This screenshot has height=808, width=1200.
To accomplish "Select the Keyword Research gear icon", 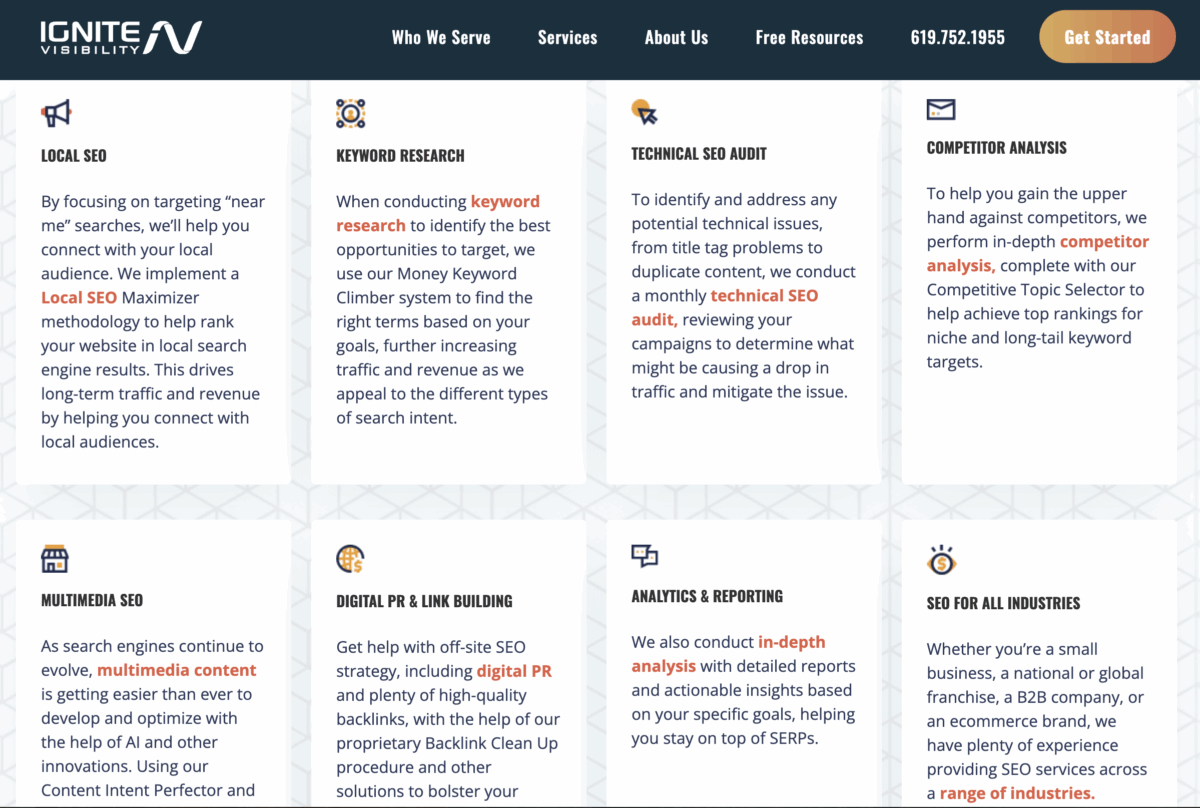I will [349, 112].
